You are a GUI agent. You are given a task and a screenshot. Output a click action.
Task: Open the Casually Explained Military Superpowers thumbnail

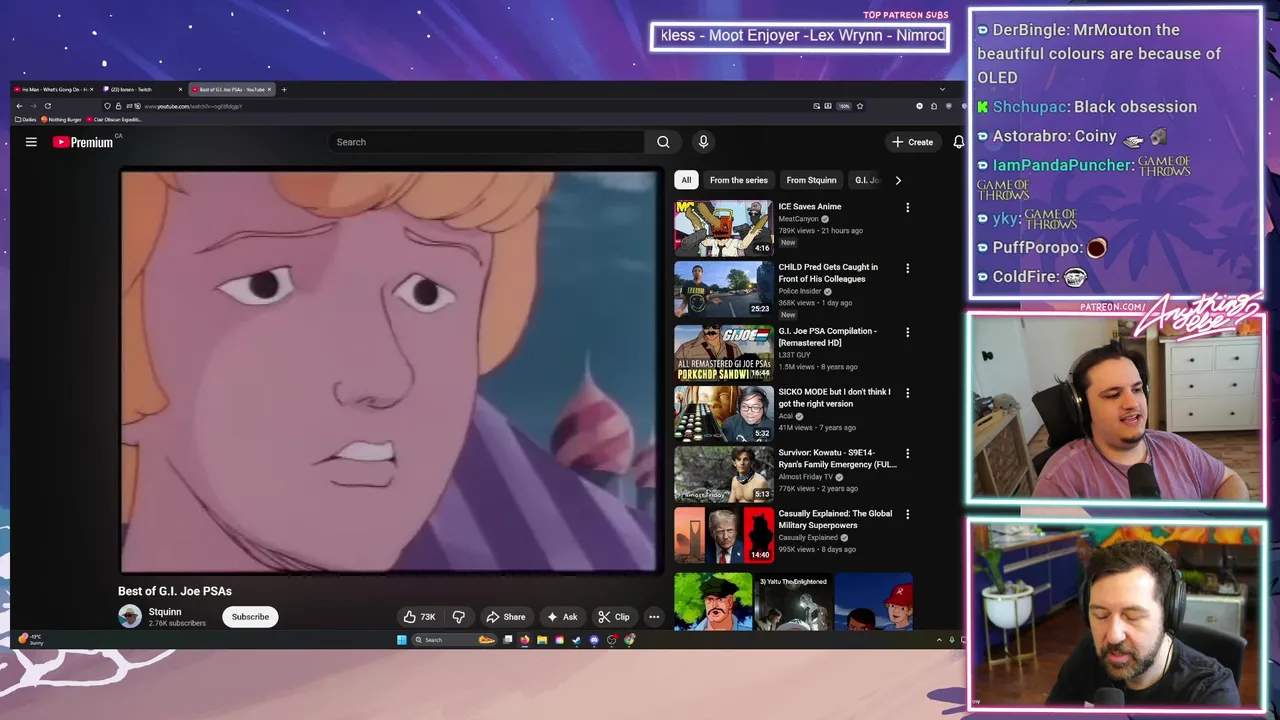[x=723, y=535]
